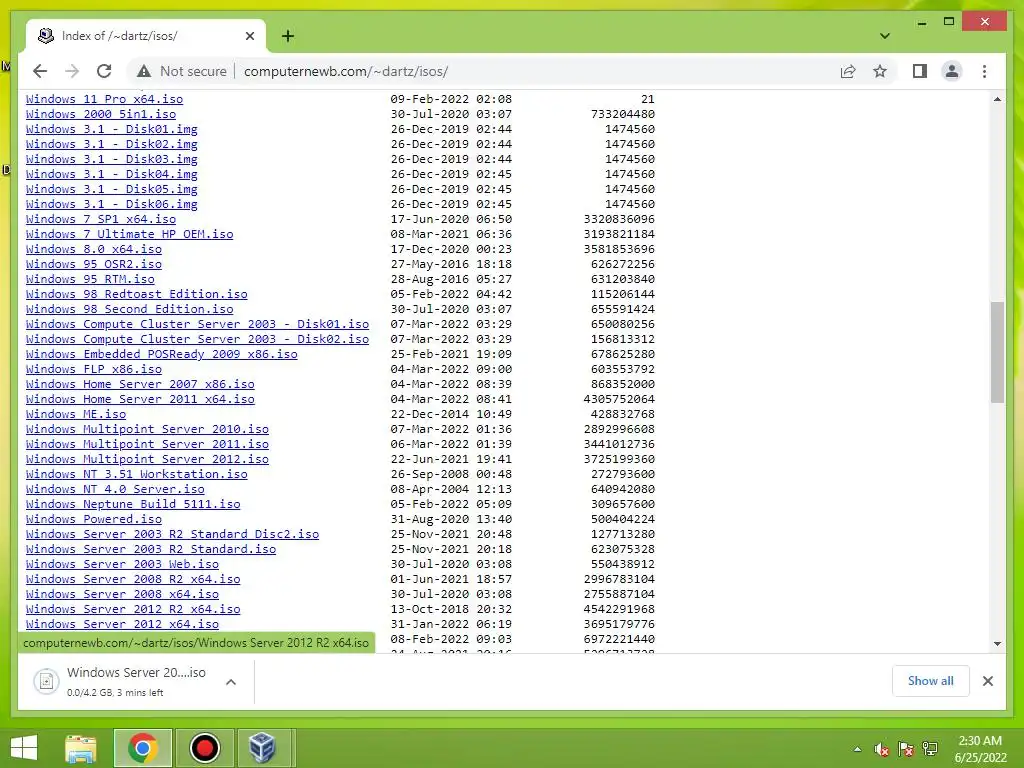
Task: Show hidden system tray icons
Action: 857,749
